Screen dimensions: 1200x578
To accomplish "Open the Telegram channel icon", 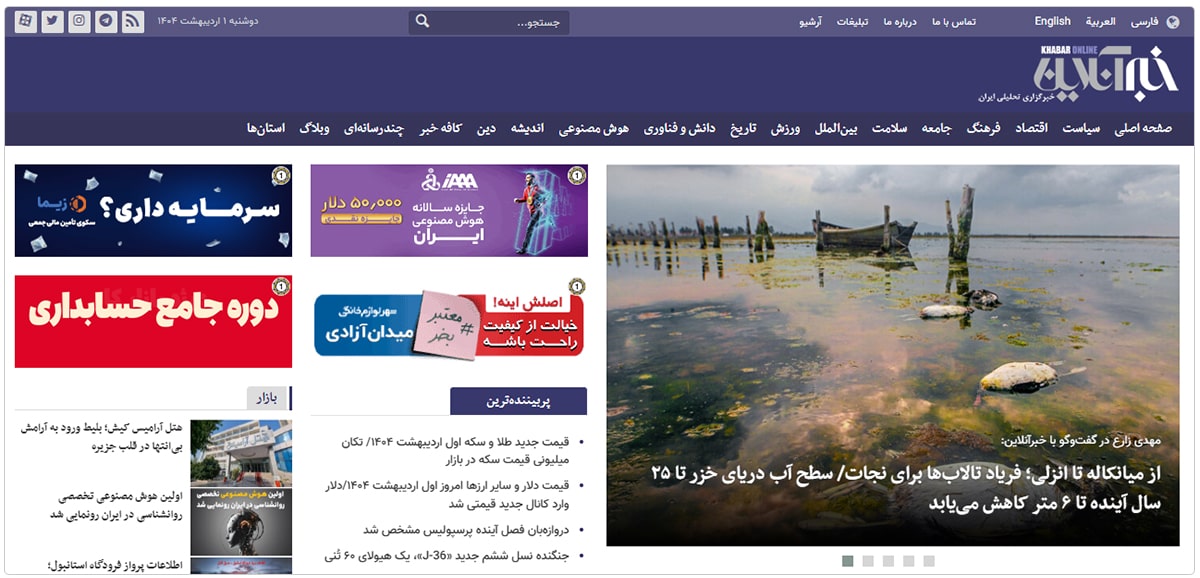I will pyautogui.click(x=104, y=20).
